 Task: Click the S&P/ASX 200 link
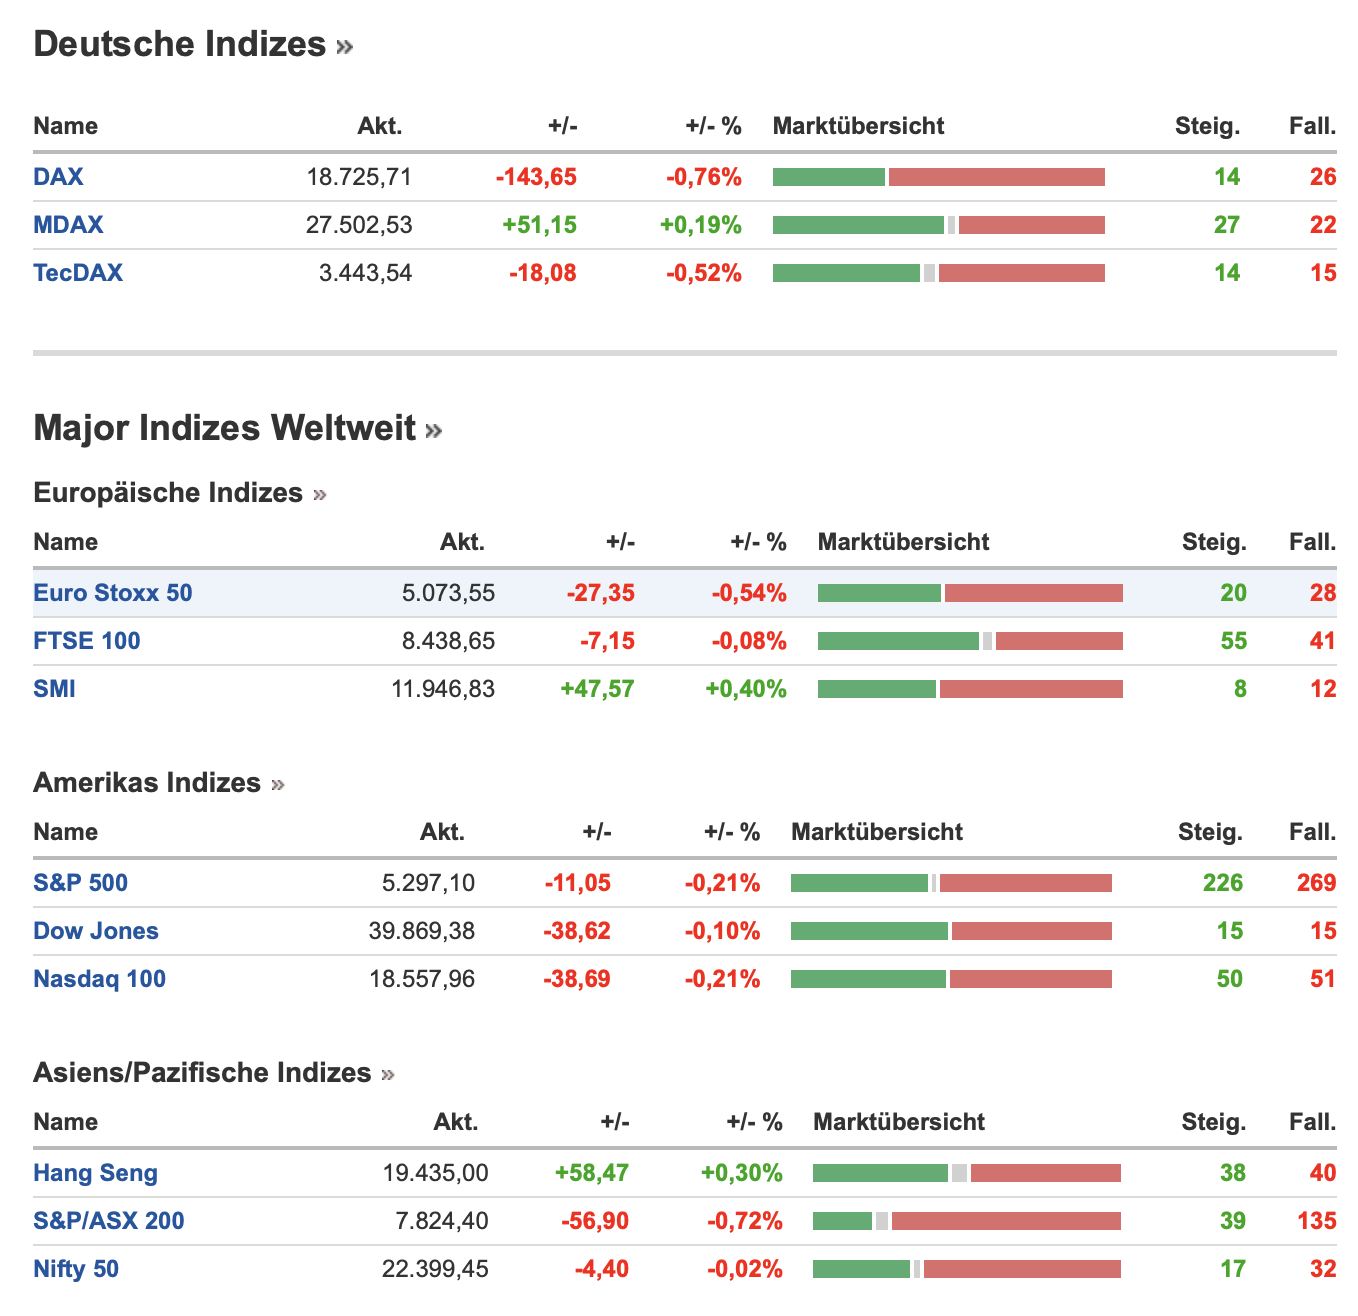(109, 1221)
